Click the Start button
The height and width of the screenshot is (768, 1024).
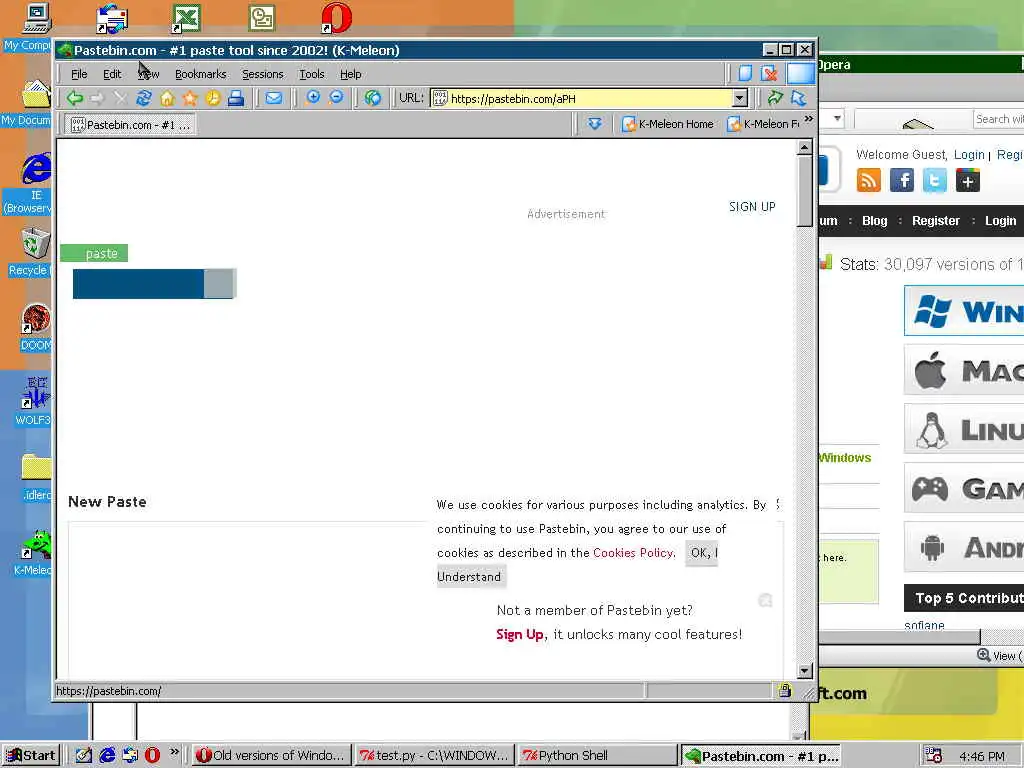[31, 756]
